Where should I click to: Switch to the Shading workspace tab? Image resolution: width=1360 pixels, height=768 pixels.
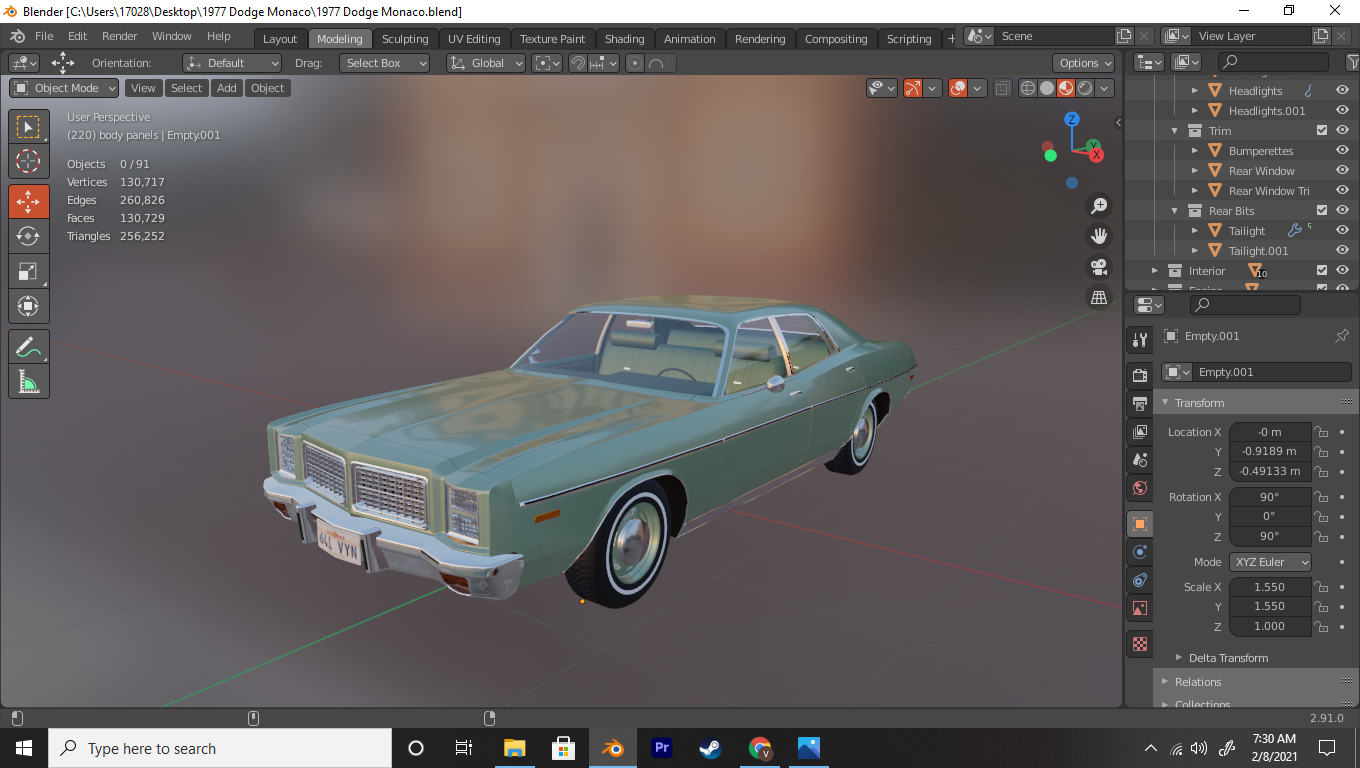(x=625, y=39)
